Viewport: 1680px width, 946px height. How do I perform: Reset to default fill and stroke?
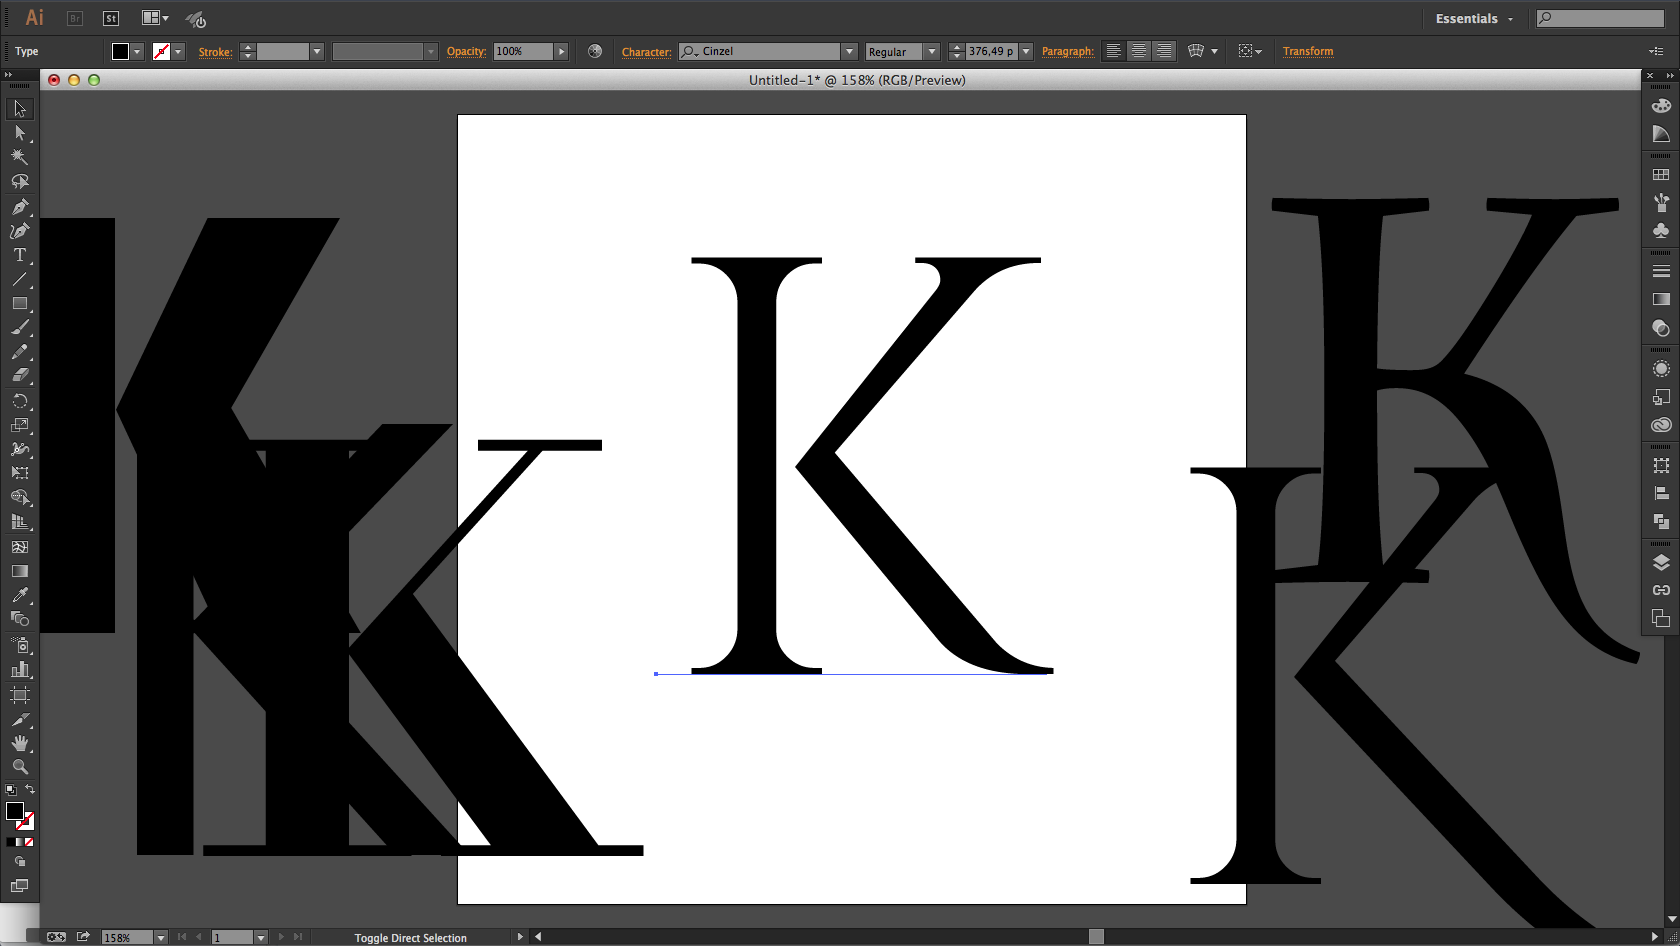tap(11, 790)
